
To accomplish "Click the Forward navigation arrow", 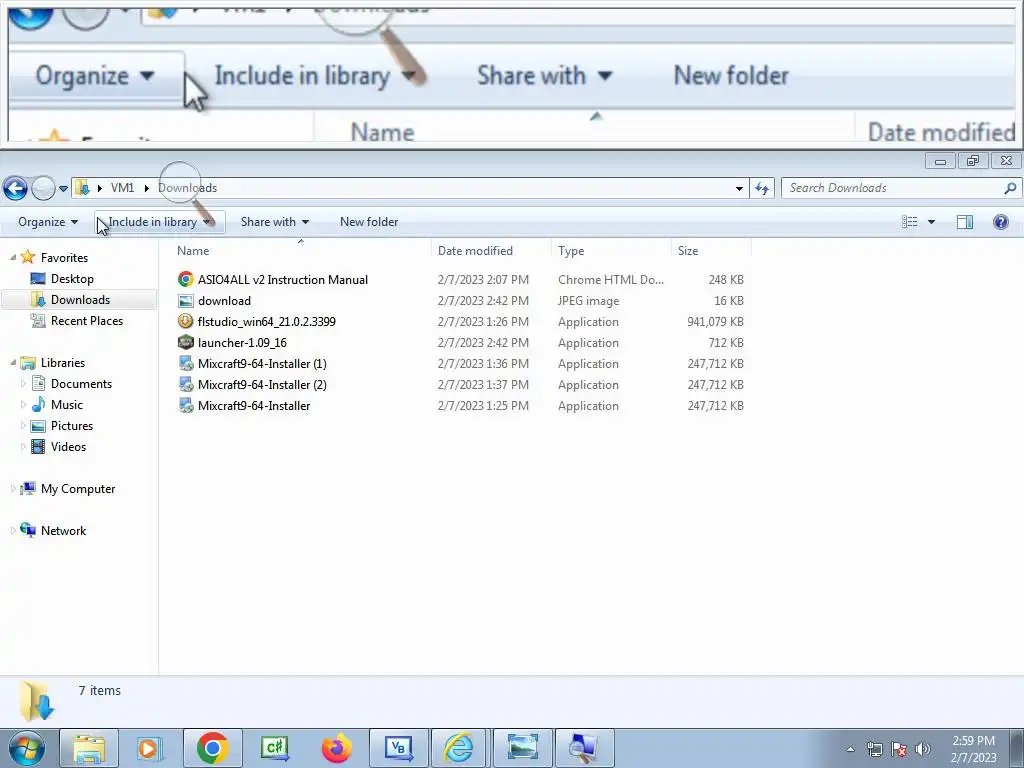I will (x=44, y=189).
